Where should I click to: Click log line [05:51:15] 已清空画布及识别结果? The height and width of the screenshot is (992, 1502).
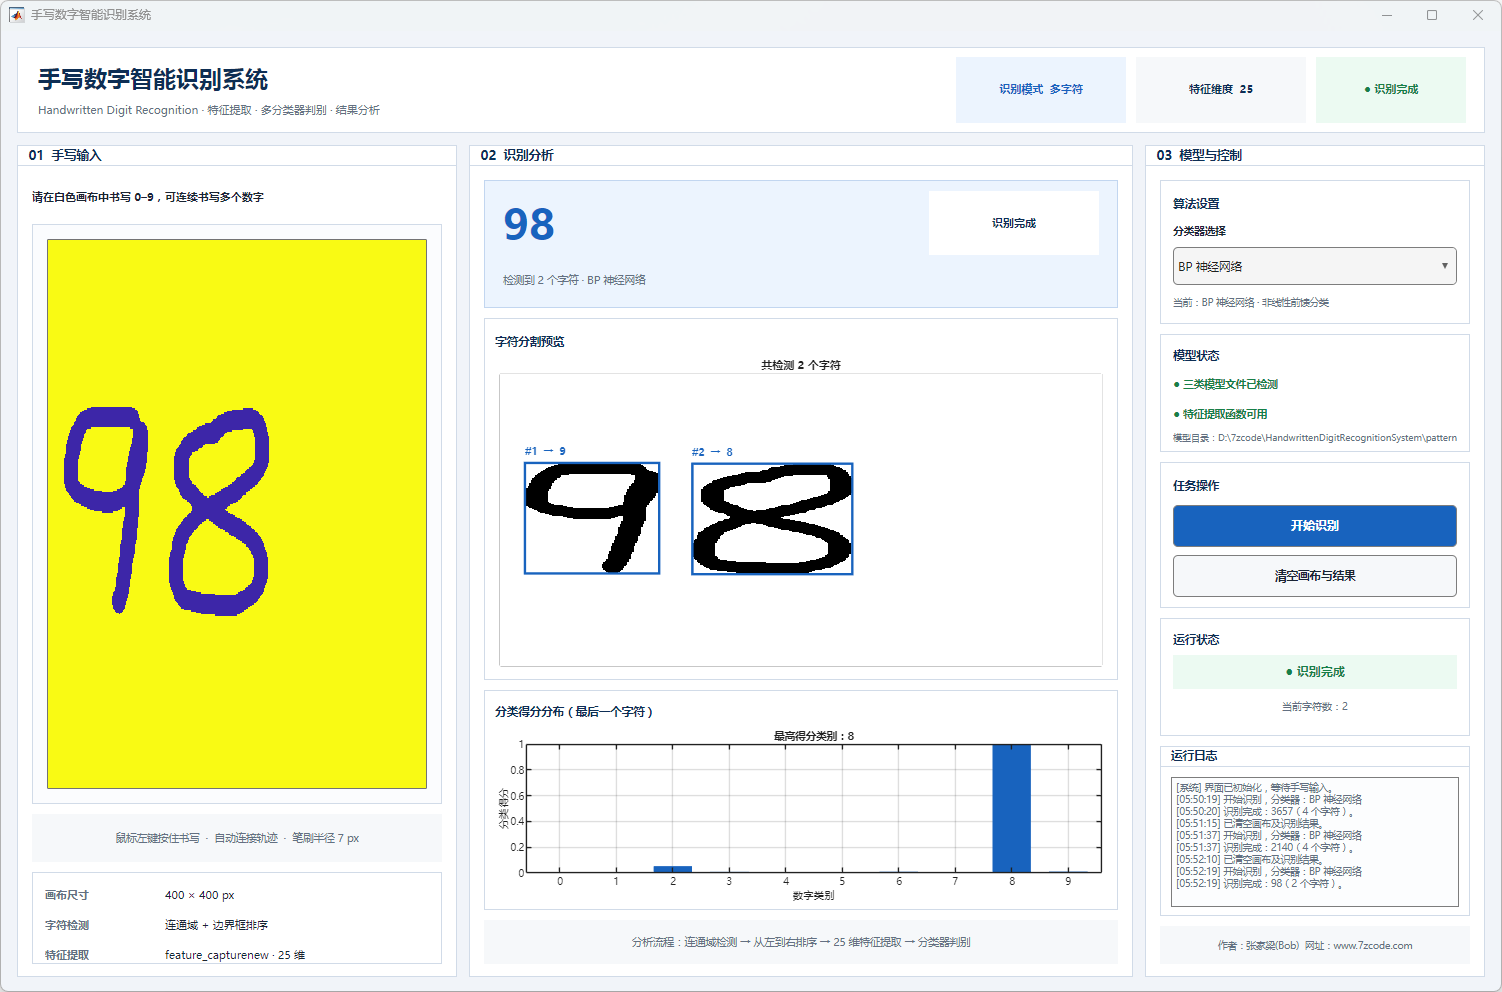(x=1250, y=824)
